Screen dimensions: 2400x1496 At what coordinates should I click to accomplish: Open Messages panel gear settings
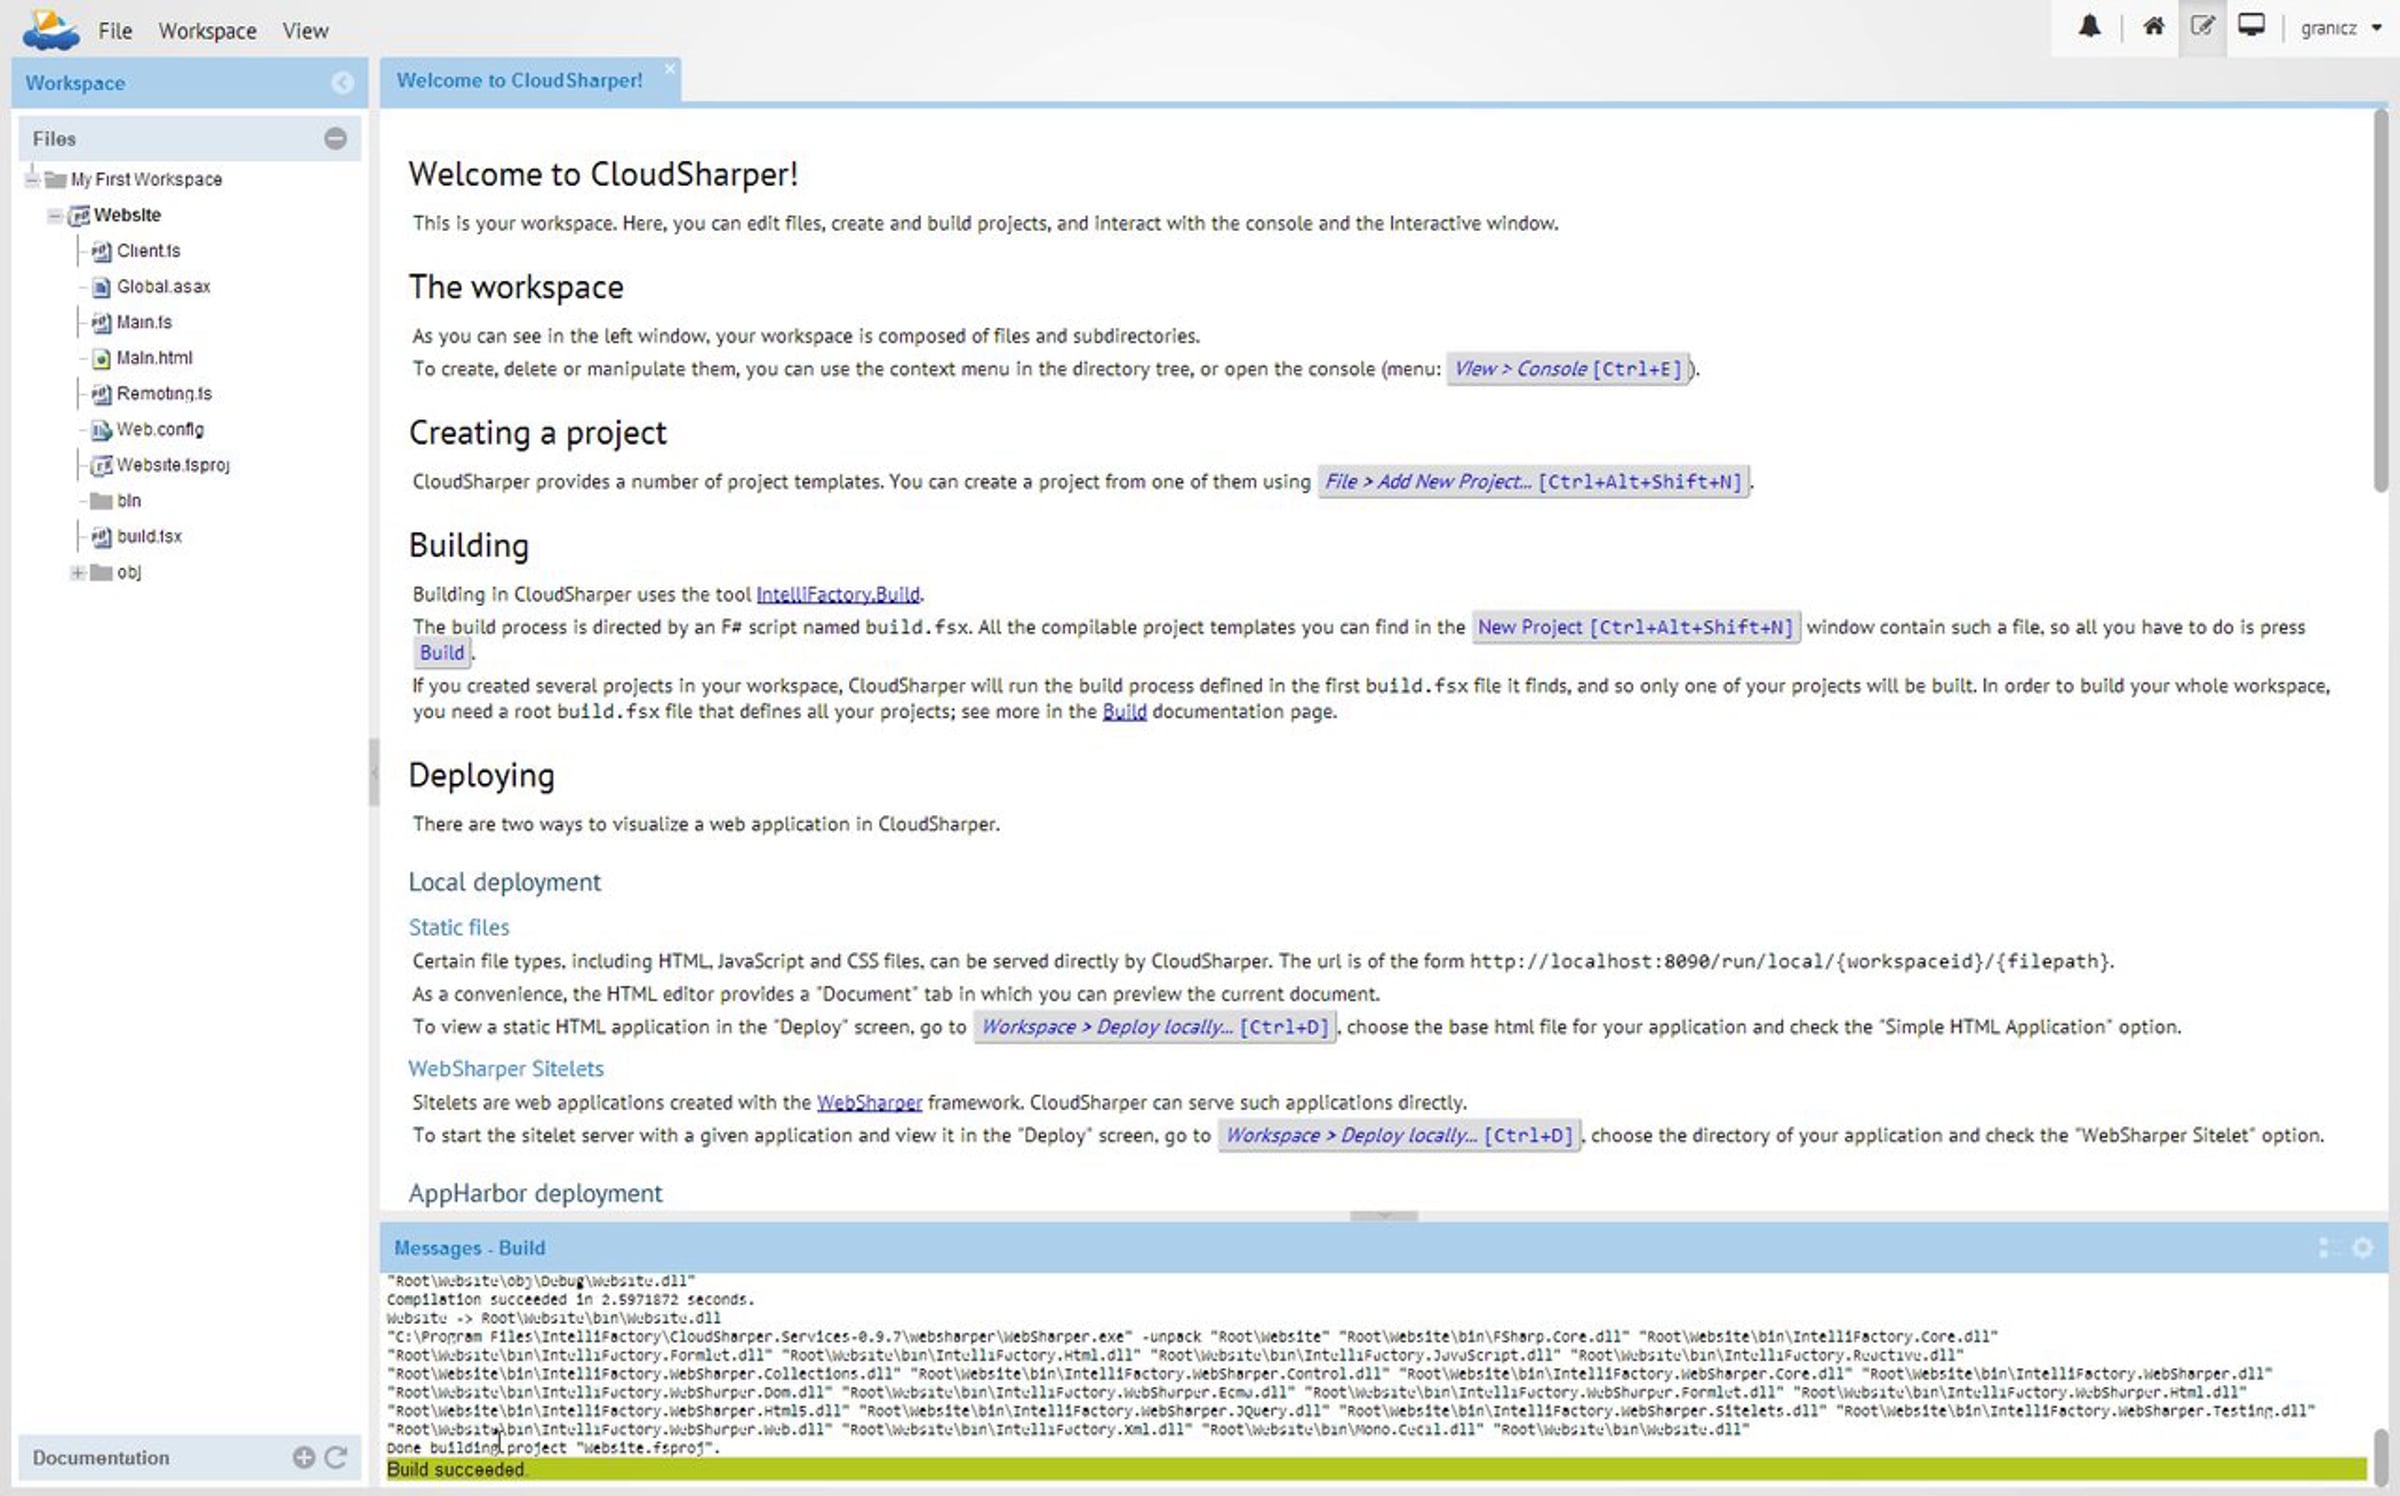[x=2362, y=1247]
